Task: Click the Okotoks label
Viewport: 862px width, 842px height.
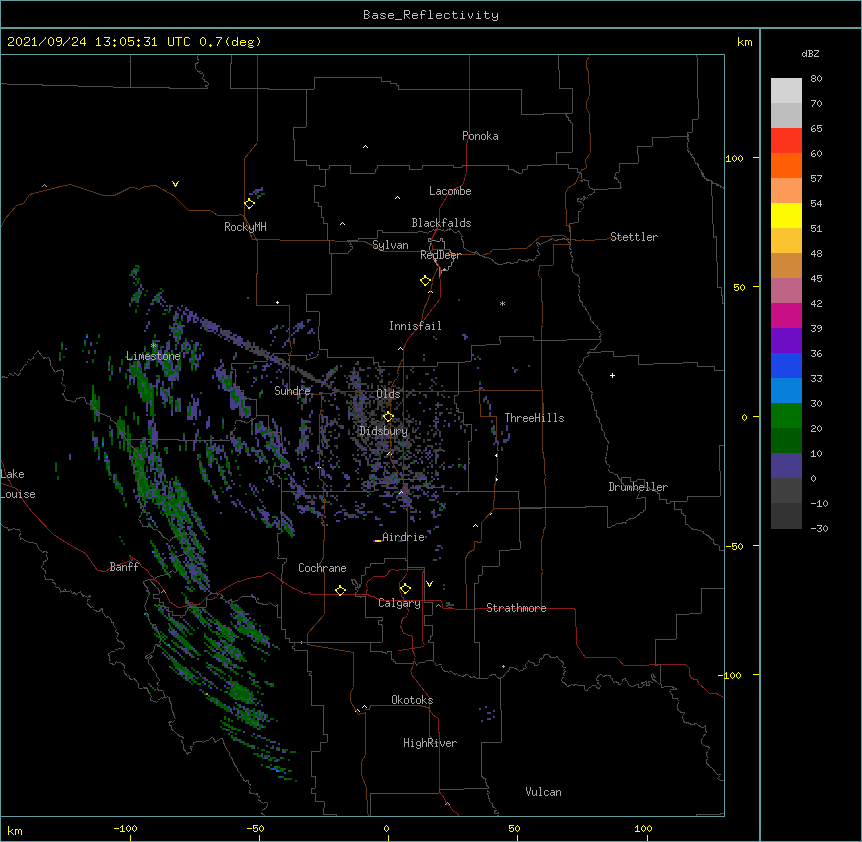Action: tap(412, 700)
